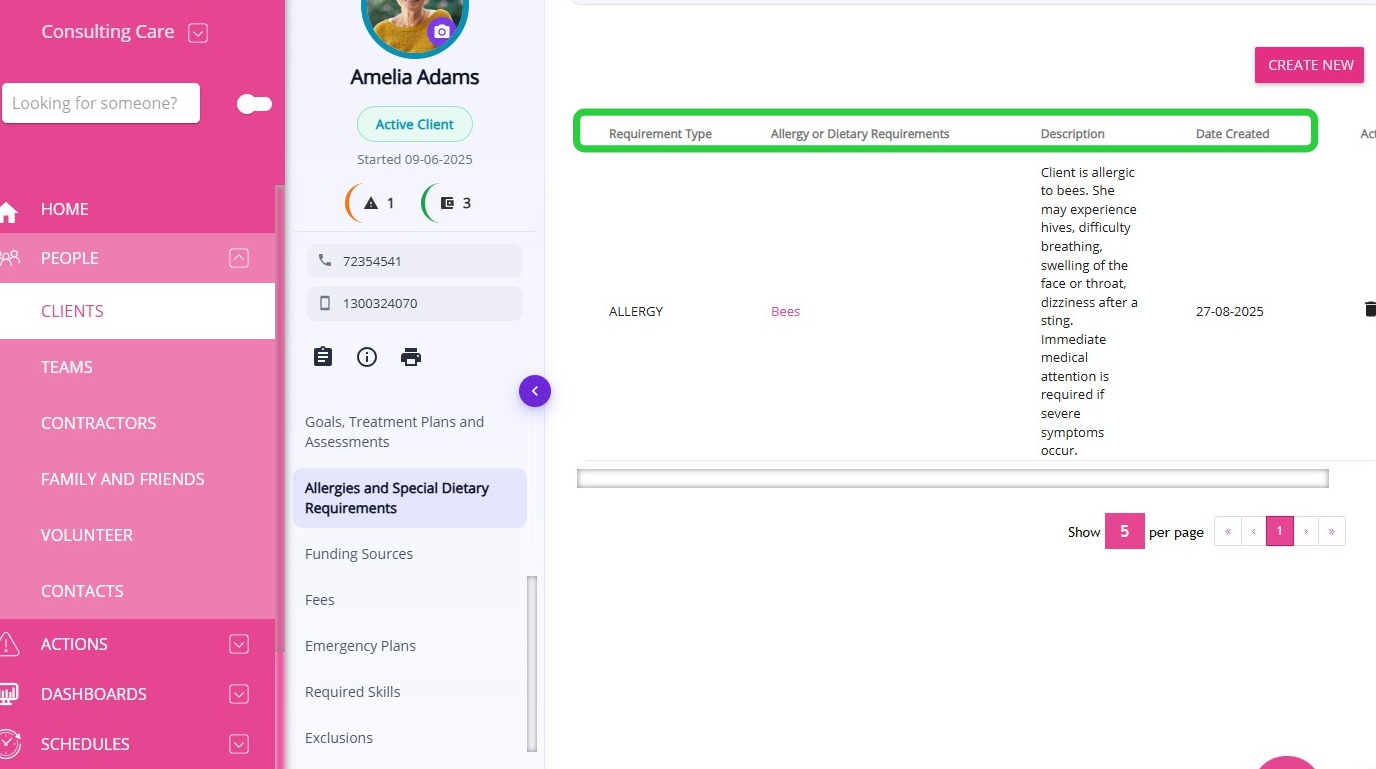Viewport: 1376px width, 769px height.
Task: Click the 'Started 09-06-2025' text
Action: [x=415, y=160]
